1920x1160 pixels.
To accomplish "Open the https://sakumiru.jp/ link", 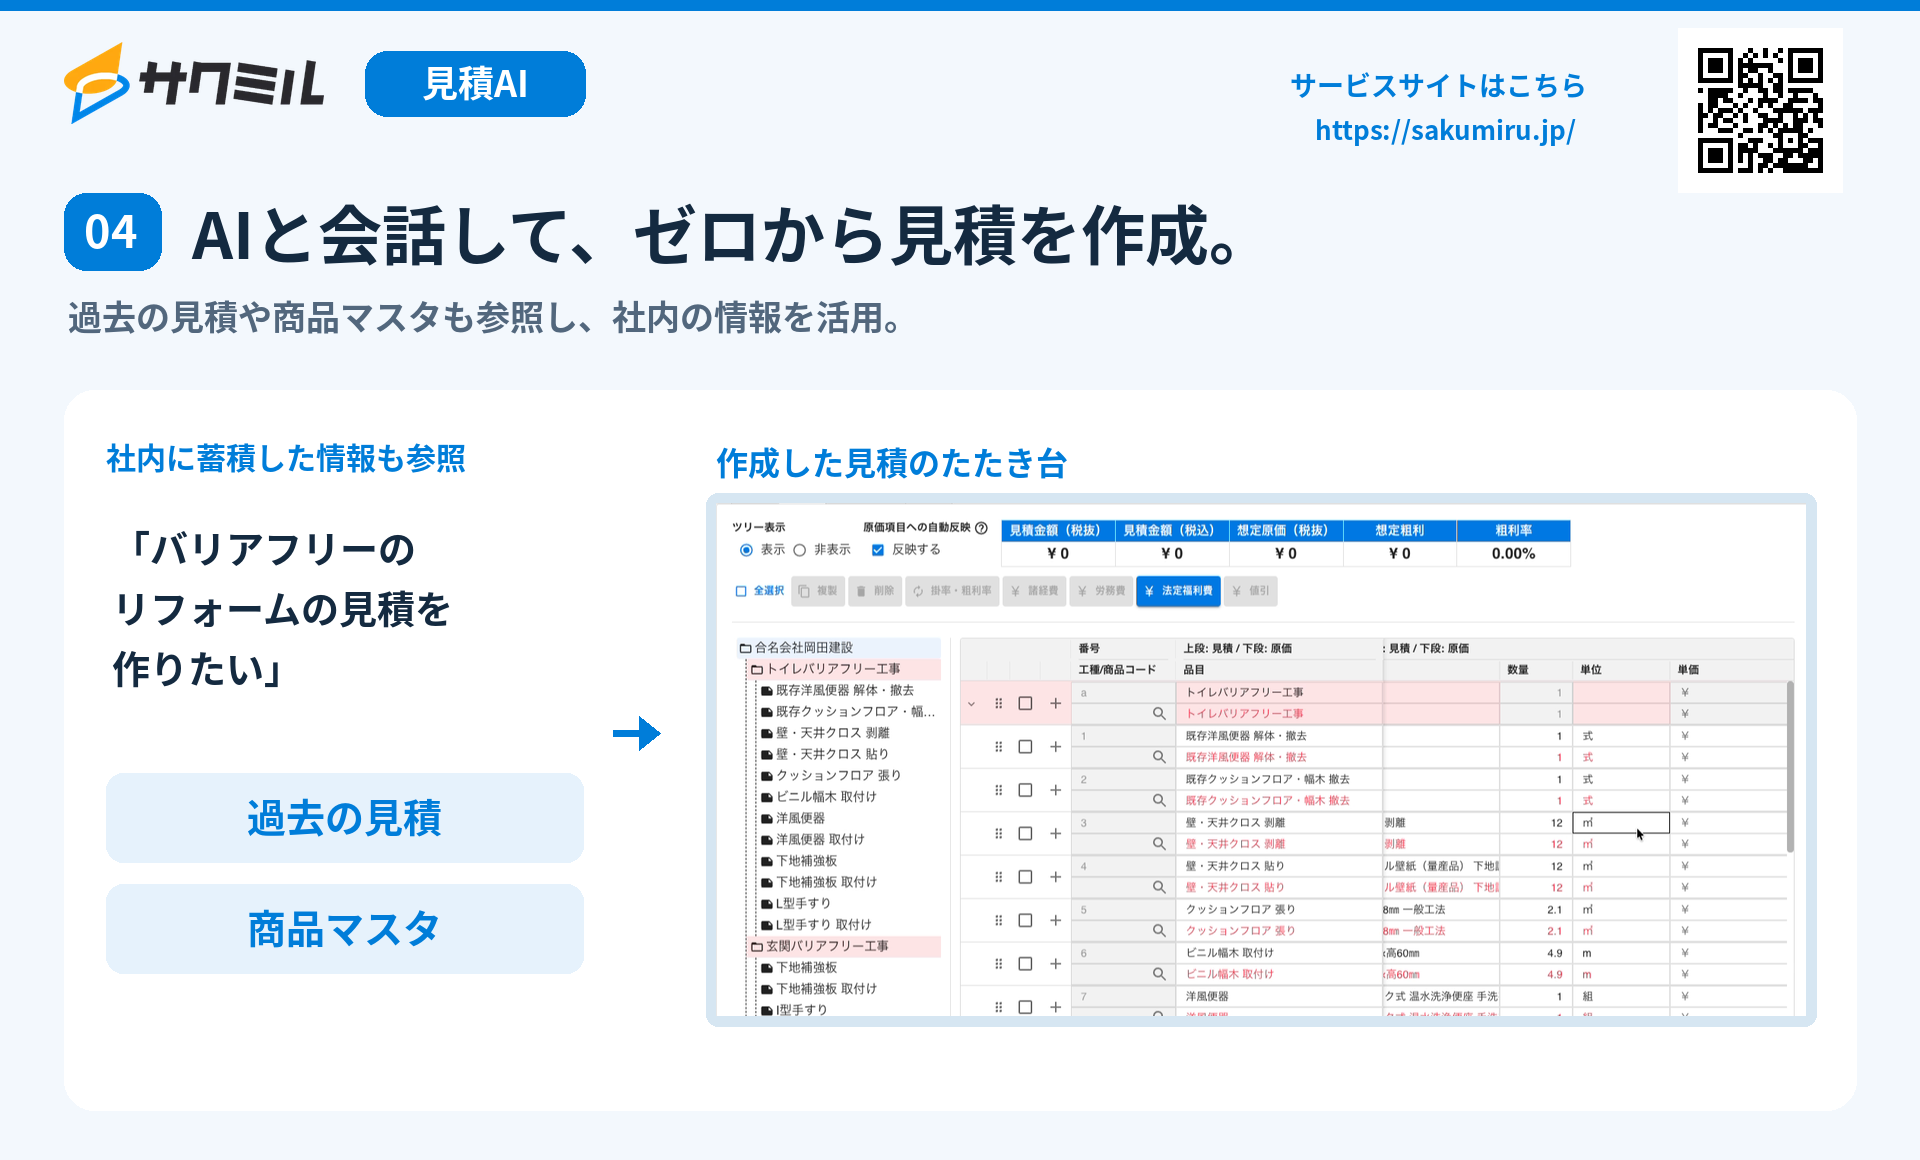I will [1444, 130].
